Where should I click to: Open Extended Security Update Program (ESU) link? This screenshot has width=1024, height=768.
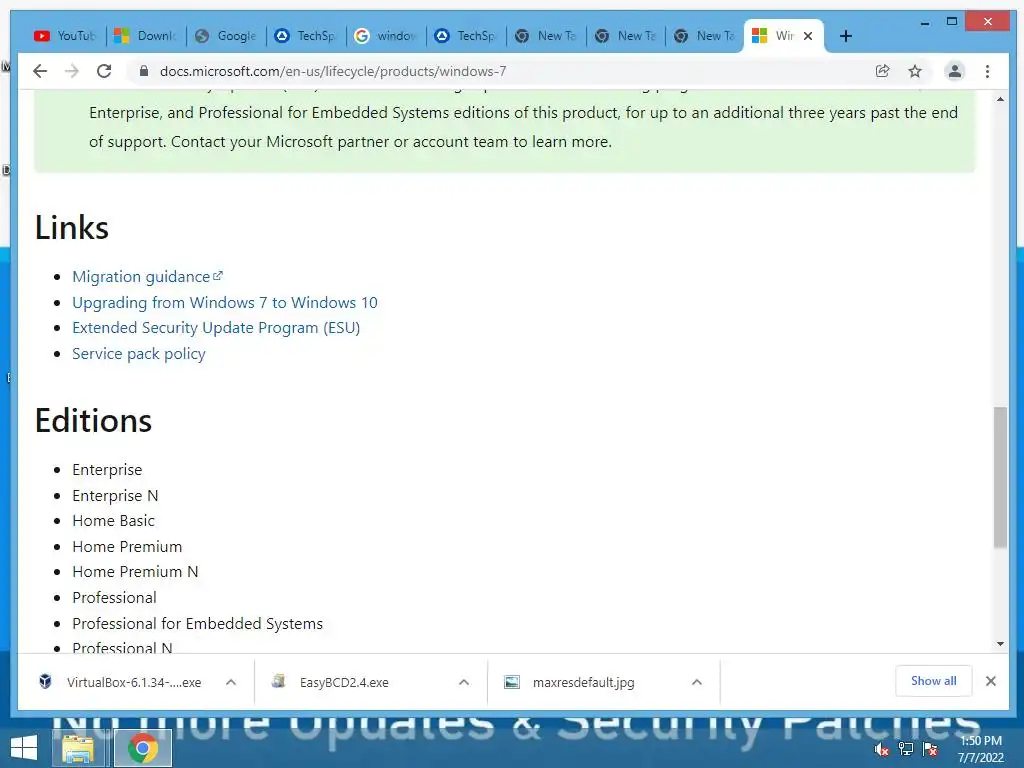click(x=216, y=328)
